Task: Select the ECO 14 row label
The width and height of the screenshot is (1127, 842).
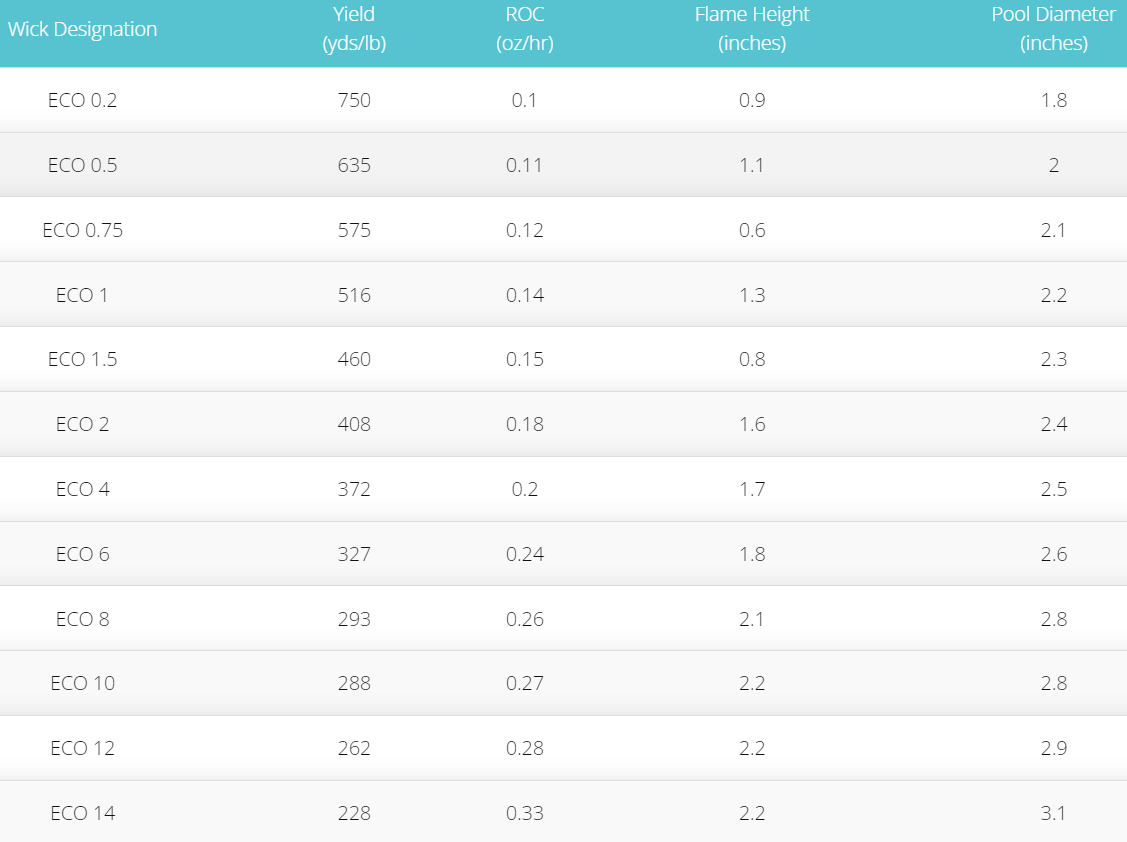Action: coord(83,813)
